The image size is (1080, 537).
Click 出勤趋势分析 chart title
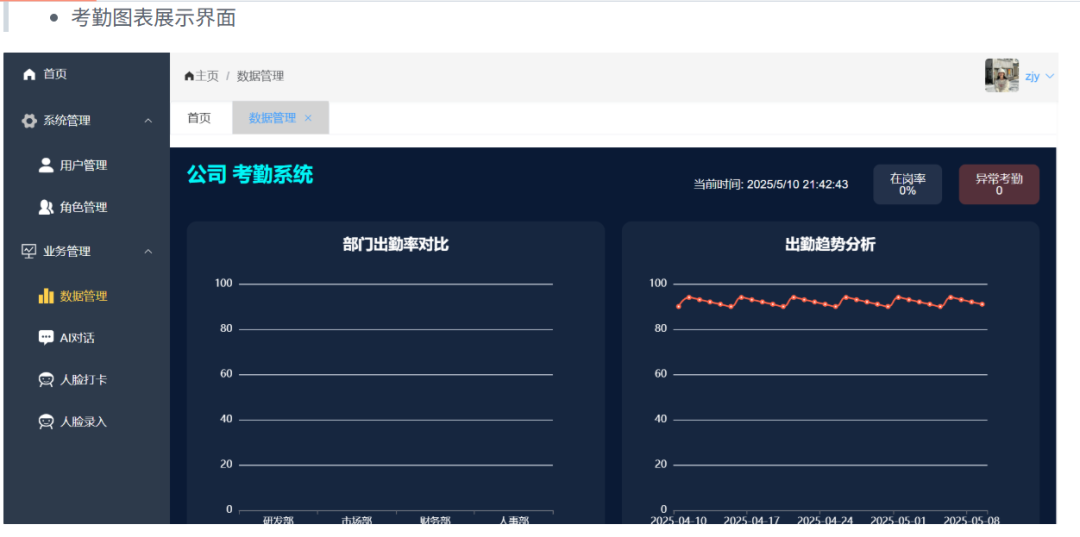click(830, 244)
